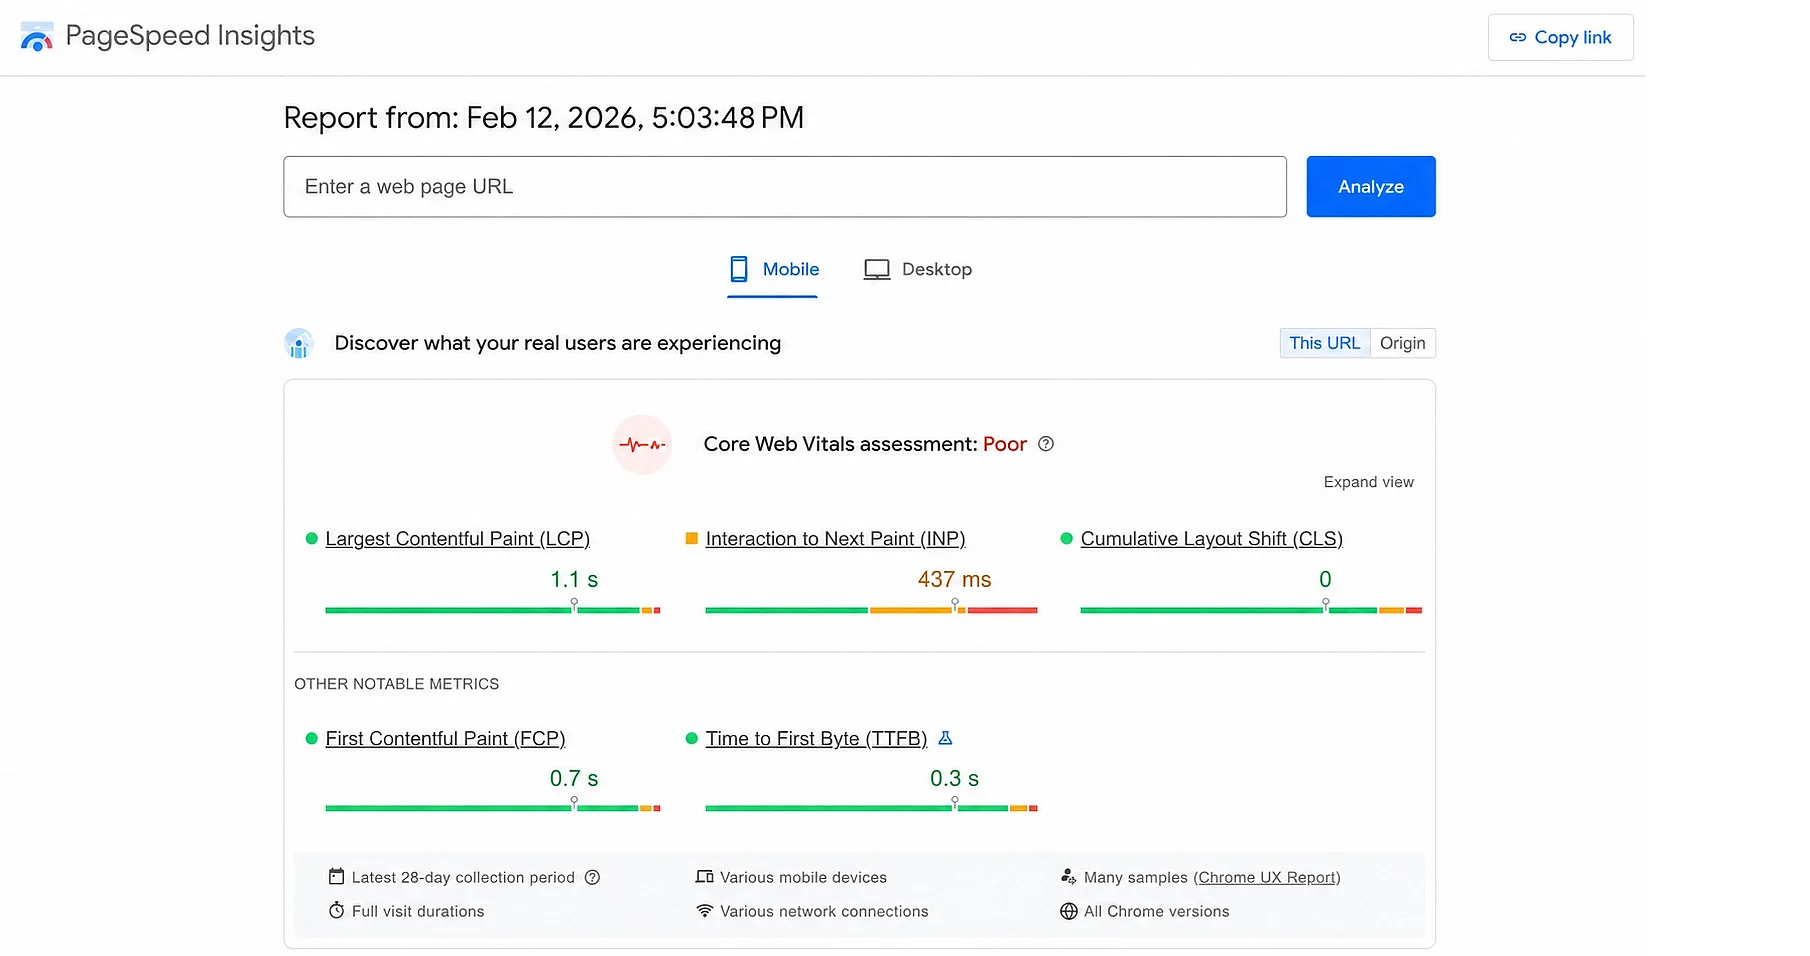Expand the metrics view
Viewport: 1810px width, 956px height.
[1368, 482]
